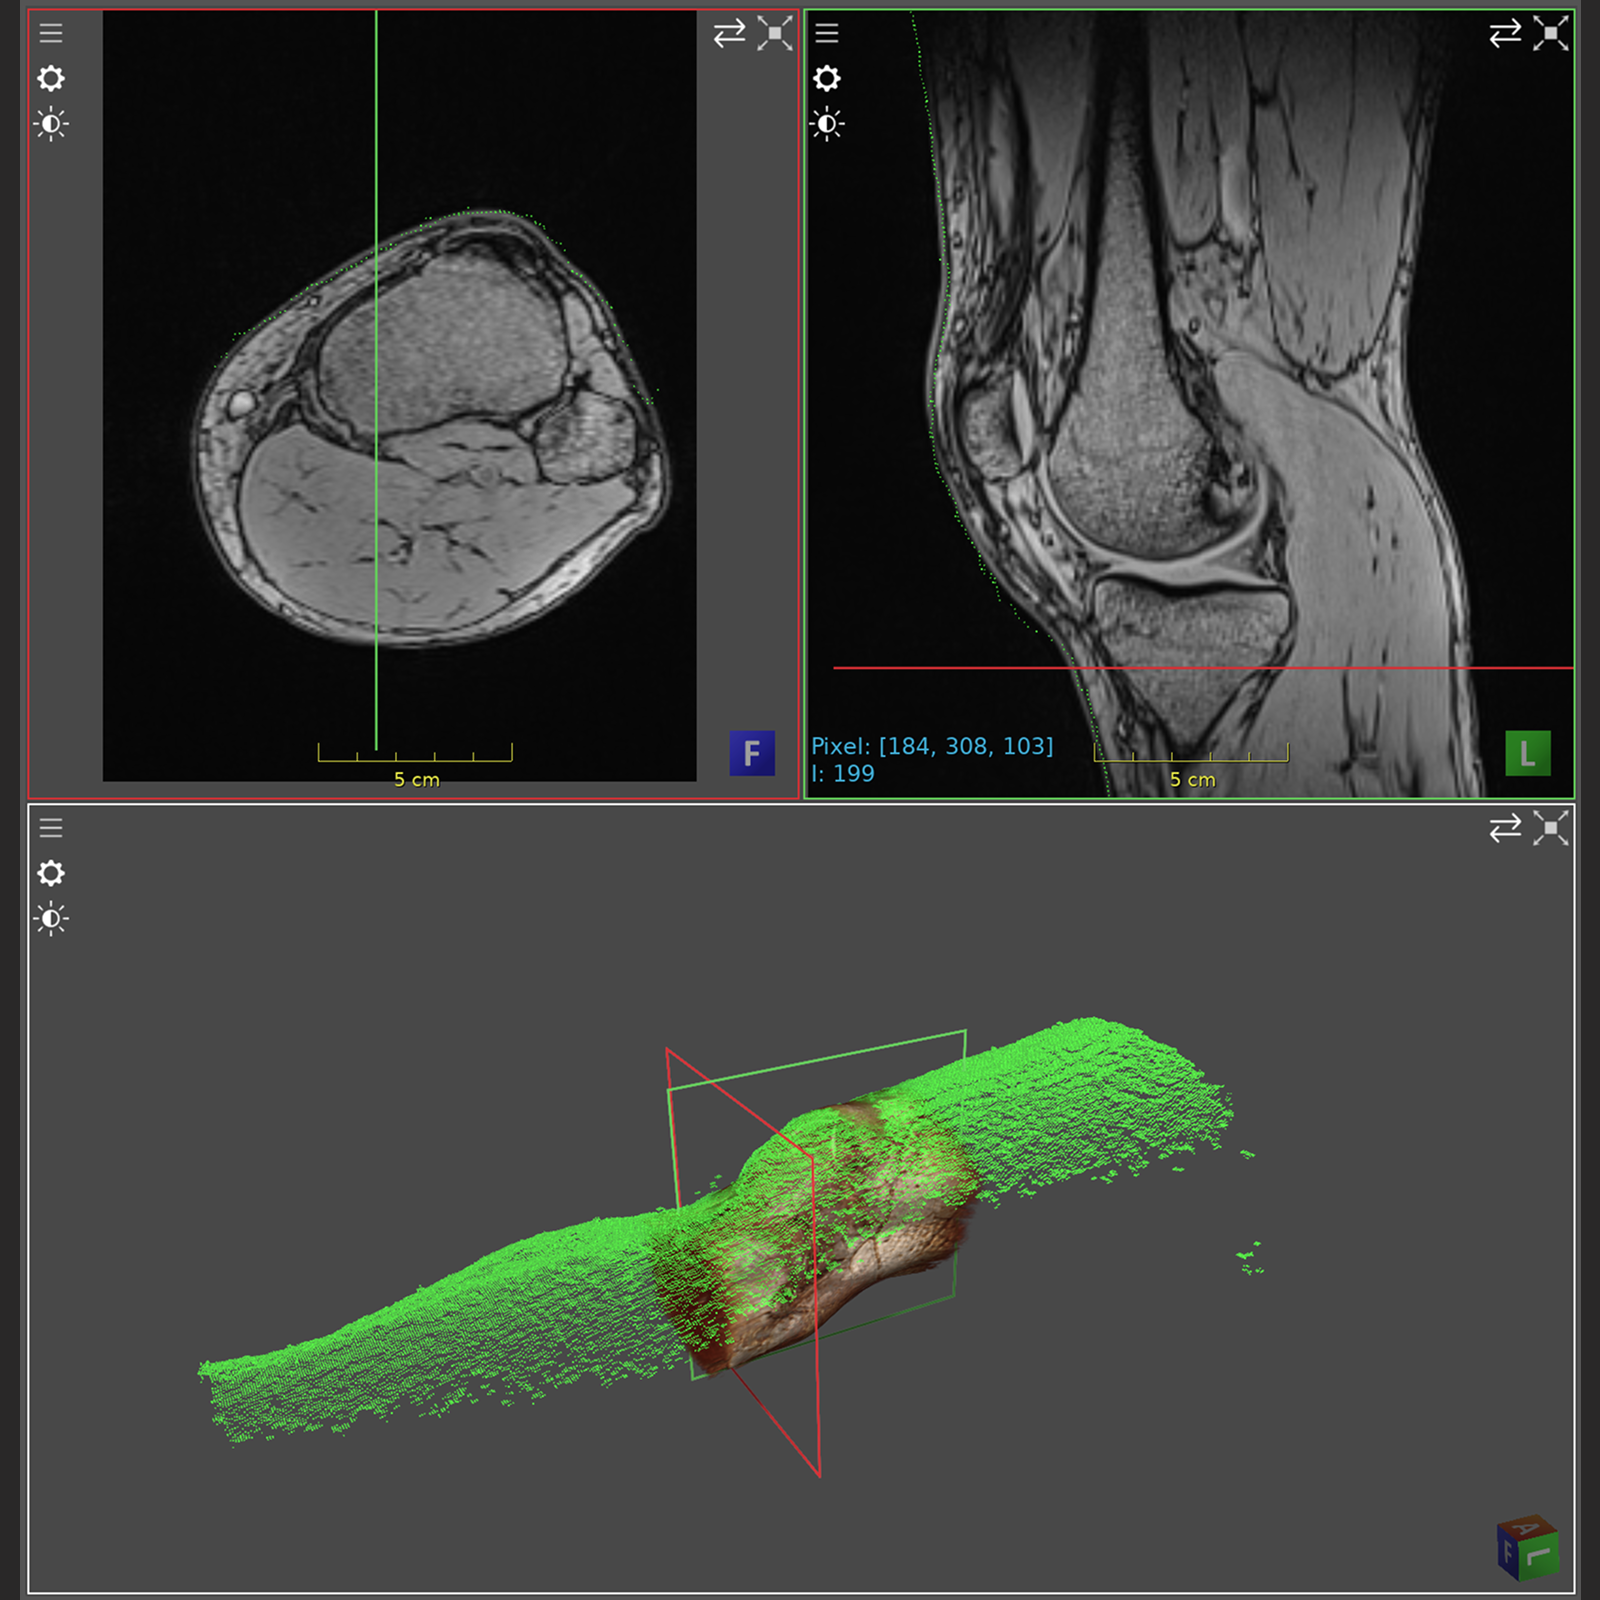1600x1600 pixels.
Task: Click the green L orientation marker
Action: click(x=1528, y=753)
